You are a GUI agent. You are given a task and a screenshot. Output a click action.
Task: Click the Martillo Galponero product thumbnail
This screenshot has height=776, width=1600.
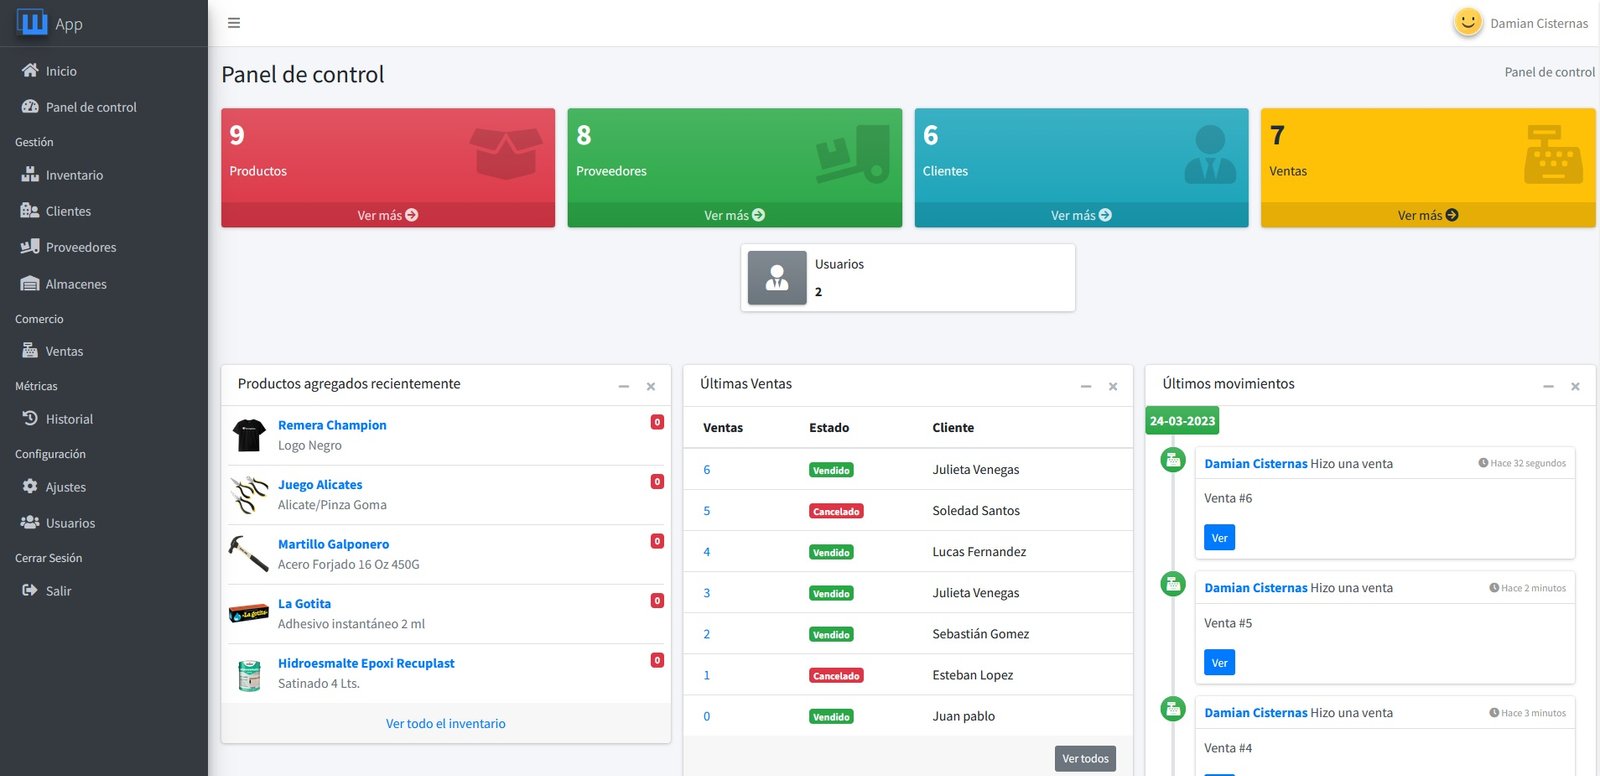tap(249, 554)
